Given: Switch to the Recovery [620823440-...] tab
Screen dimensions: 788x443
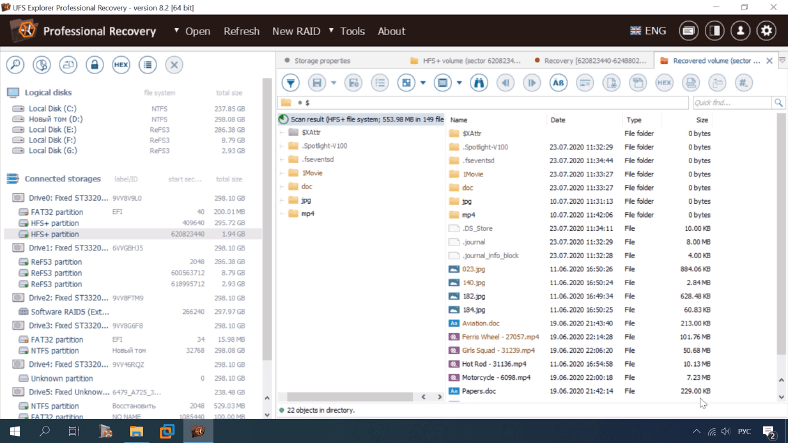Looking at the screenshot, I should (591, 61).
